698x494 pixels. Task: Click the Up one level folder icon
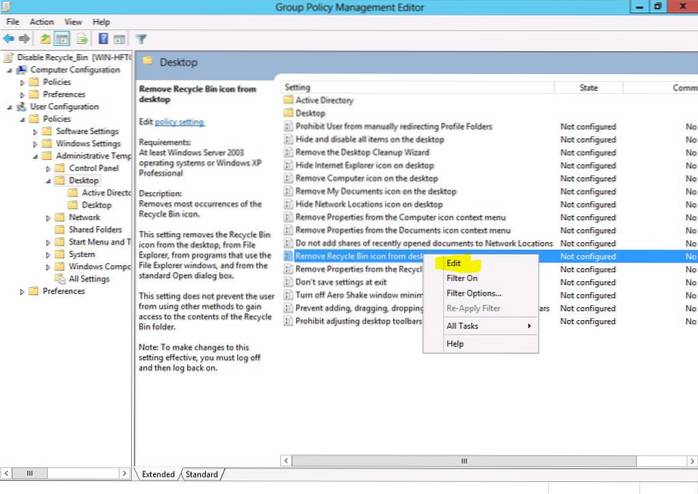46,39
